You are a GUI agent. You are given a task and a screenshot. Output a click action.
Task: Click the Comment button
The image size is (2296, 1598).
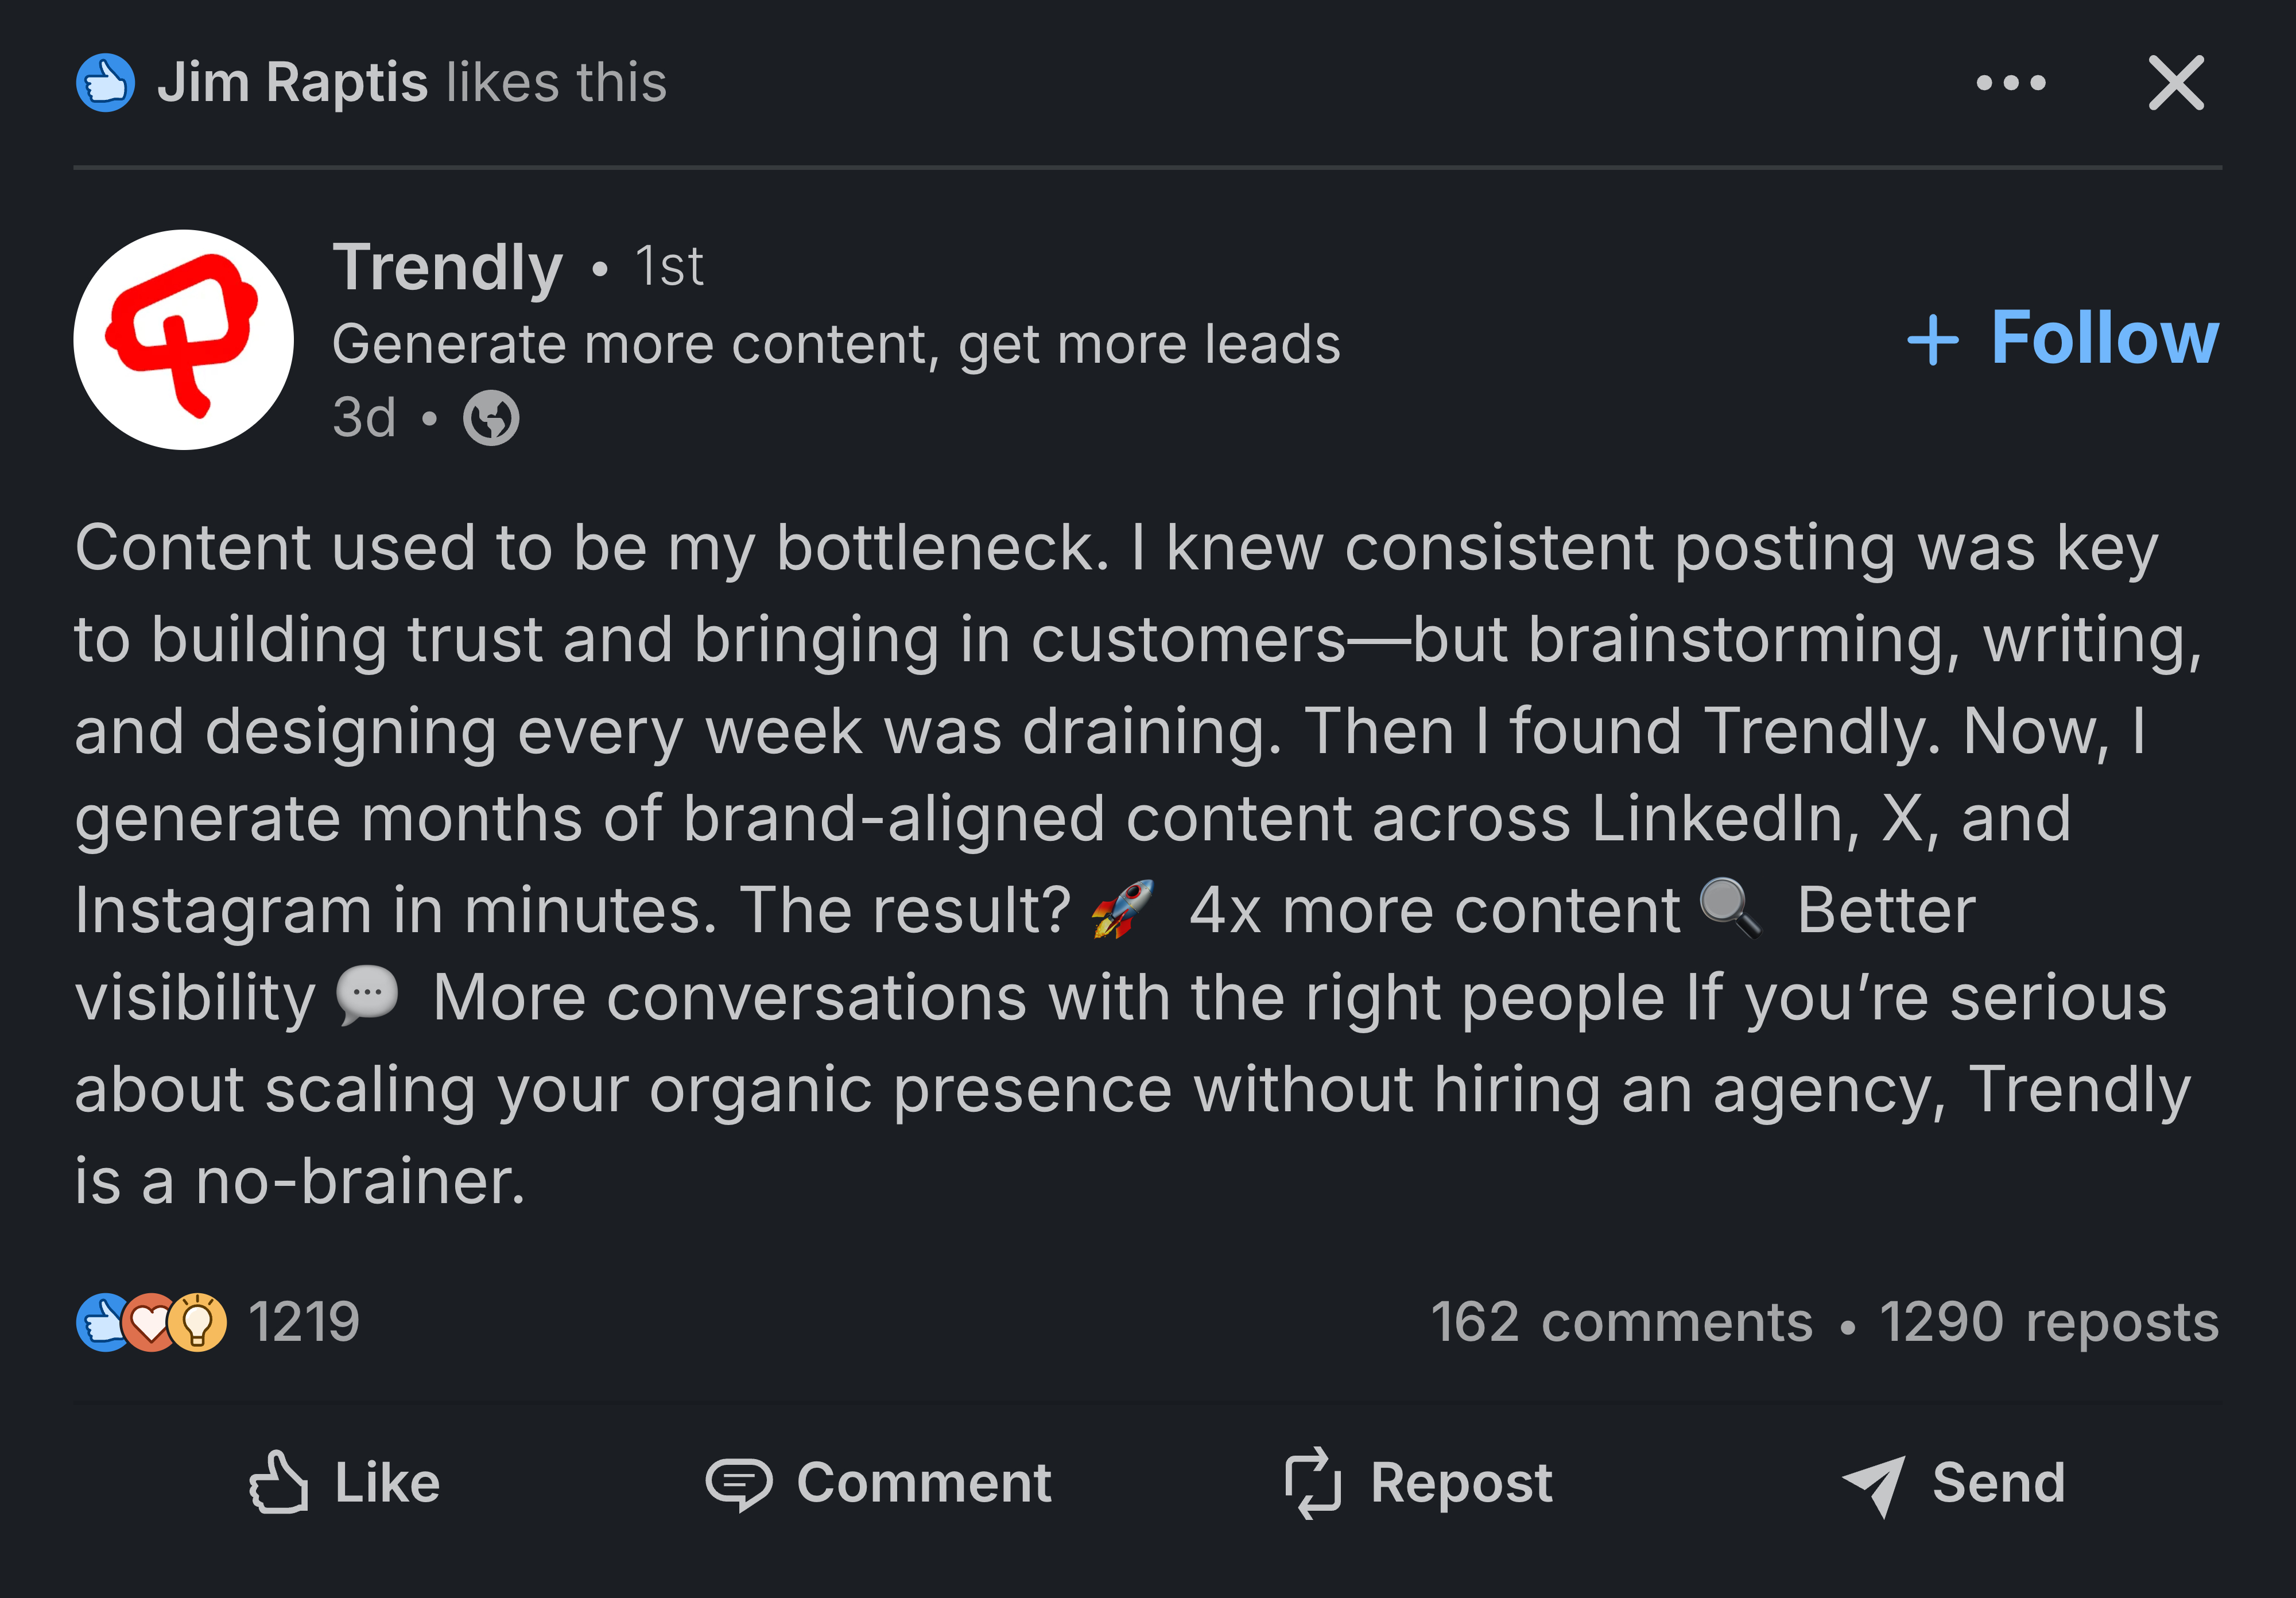(878, 1483)
